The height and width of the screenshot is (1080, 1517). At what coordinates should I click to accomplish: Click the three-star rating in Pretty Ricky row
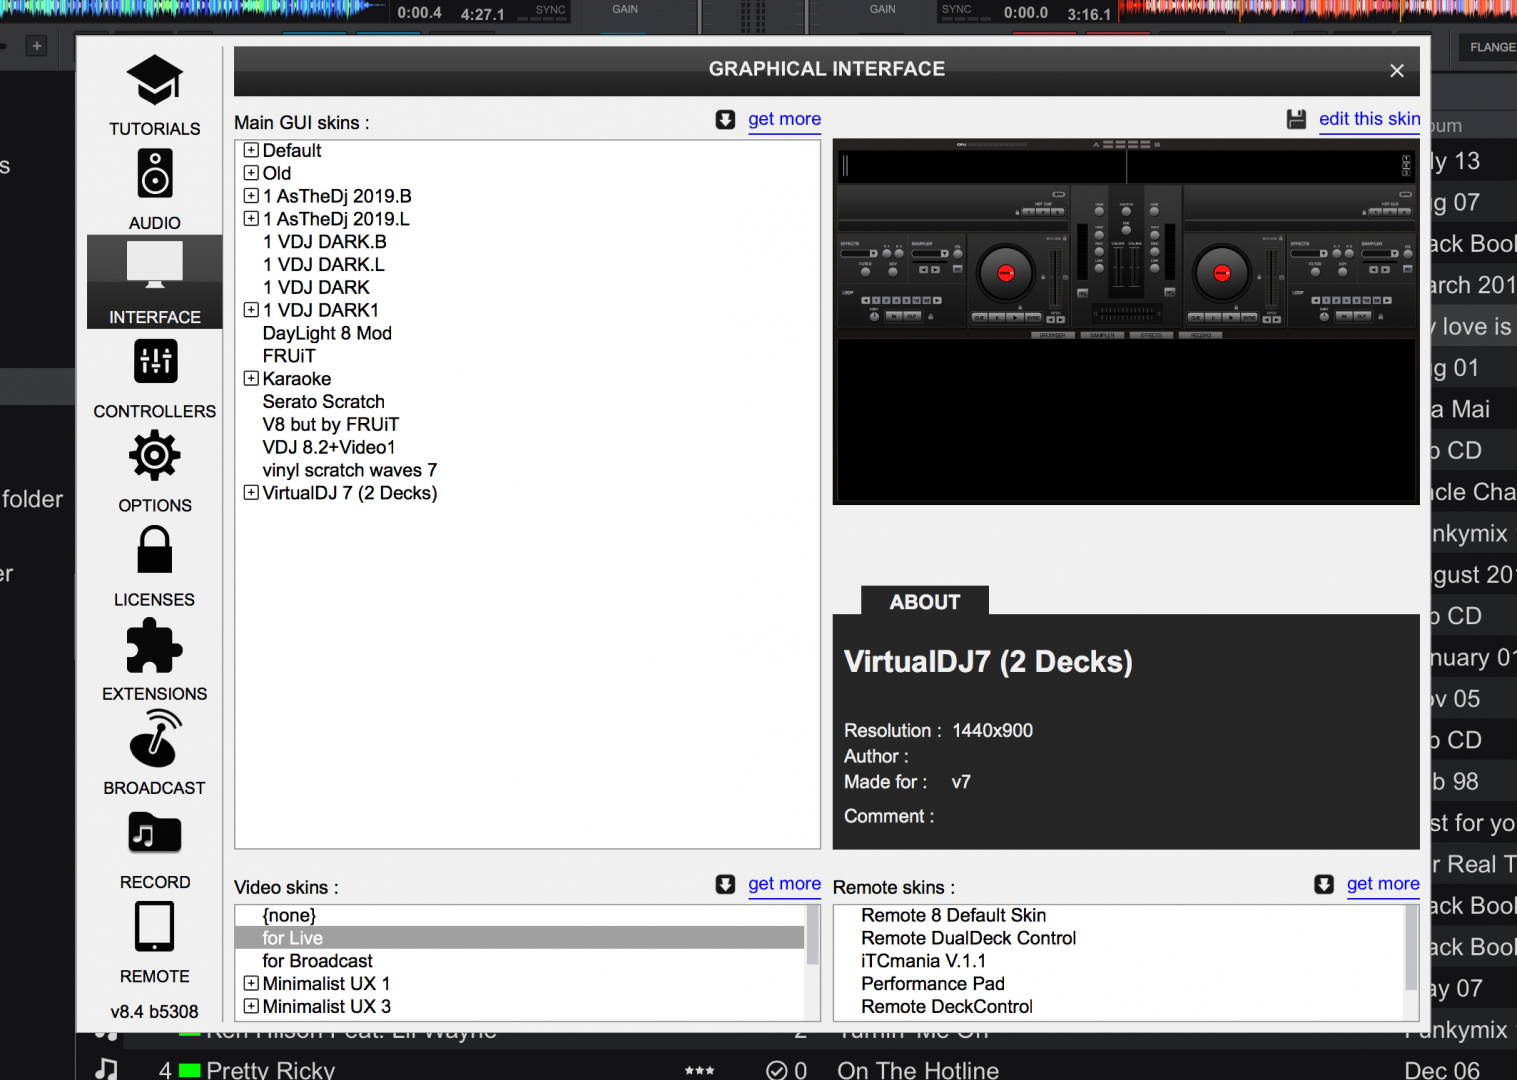pos(699,1070)
